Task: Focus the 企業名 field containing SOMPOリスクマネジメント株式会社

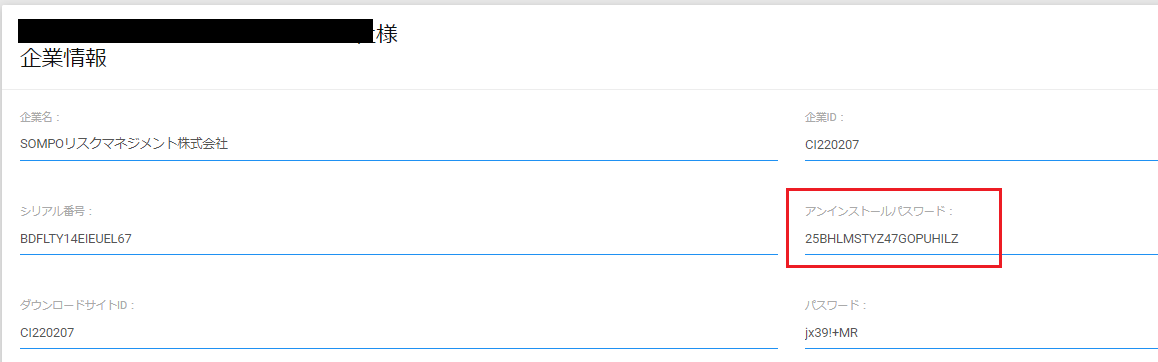Action: [x=399, y=145]
